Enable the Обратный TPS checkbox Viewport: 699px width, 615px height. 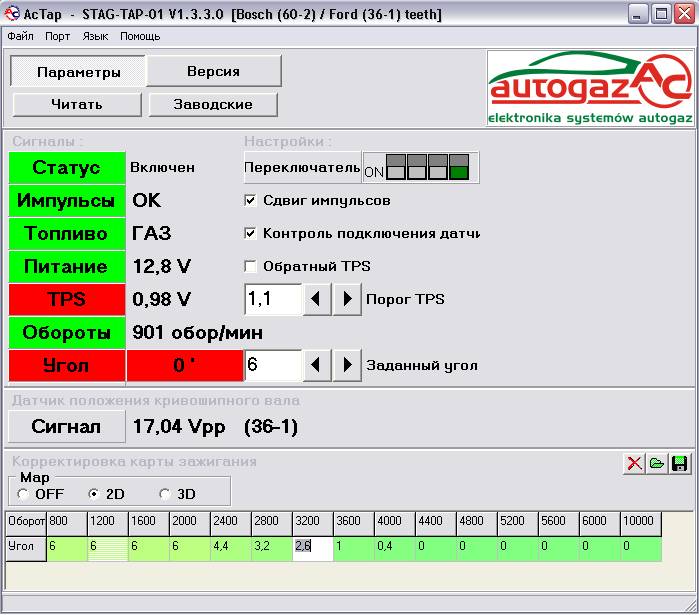tap(251, 266)
